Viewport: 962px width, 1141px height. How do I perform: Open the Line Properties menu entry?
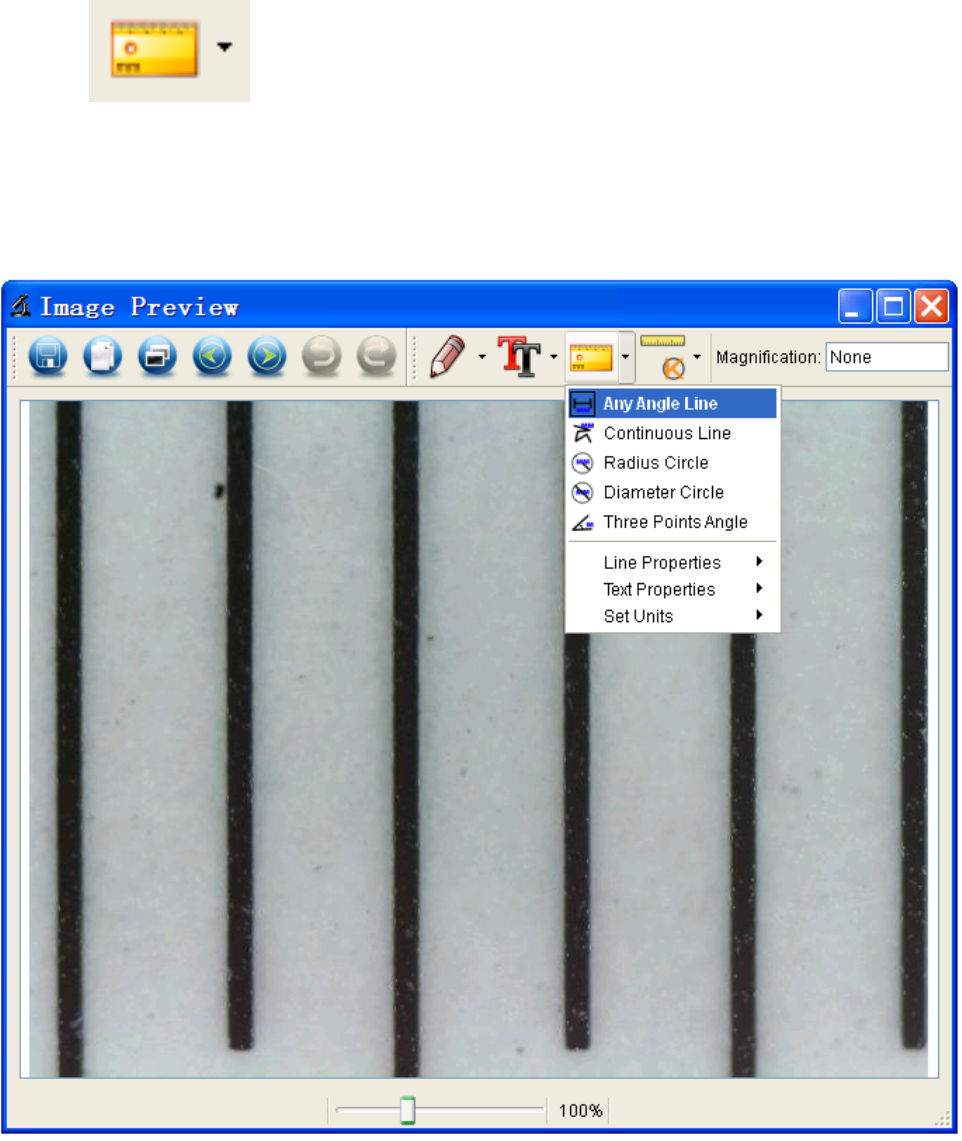pyautogui.click(x=673, y=563)
